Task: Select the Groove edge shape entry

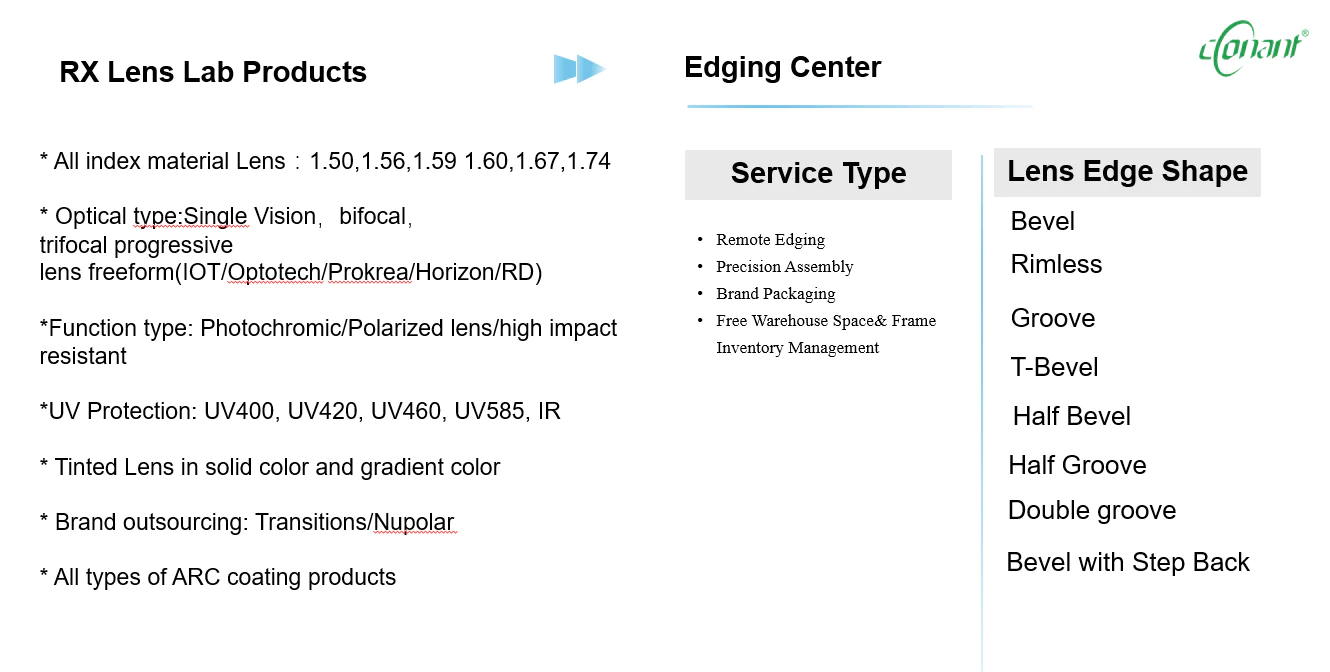Action: coord(1053,318)
